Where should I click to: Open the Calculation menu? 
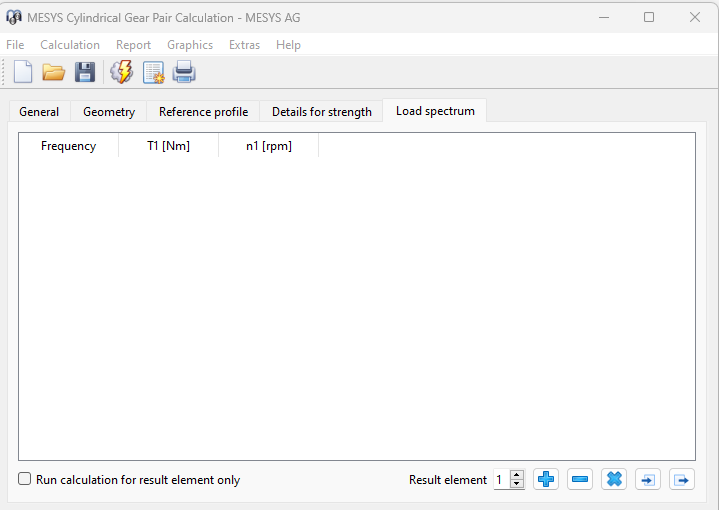coord(70,45)
